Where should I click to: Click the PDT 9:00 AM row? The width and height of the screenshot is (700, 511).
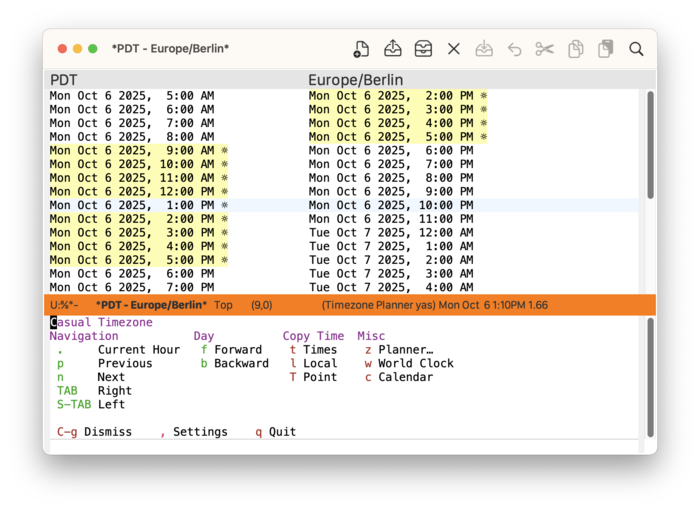pos(139,151)
